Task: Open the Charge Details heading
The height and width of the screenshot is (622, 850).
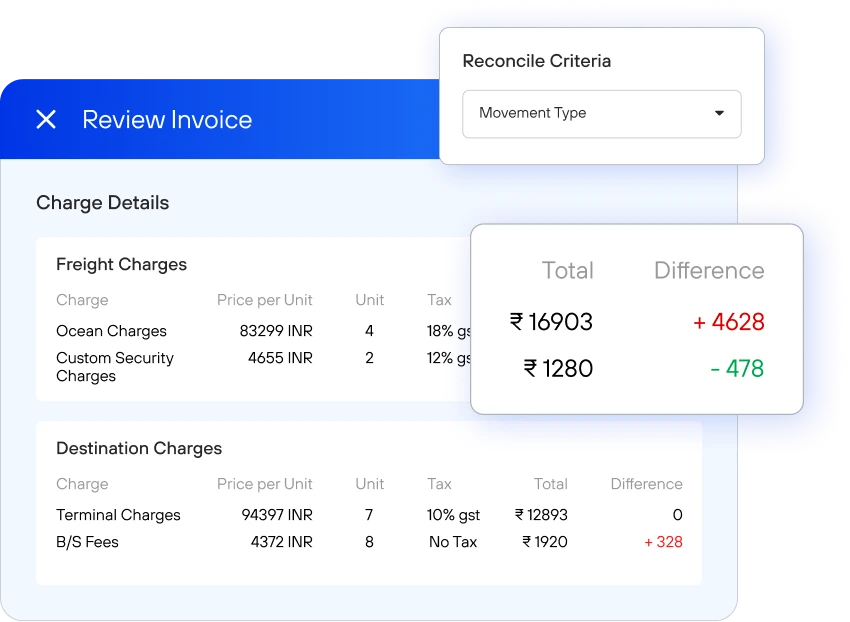Action: (x=102, y=203)
